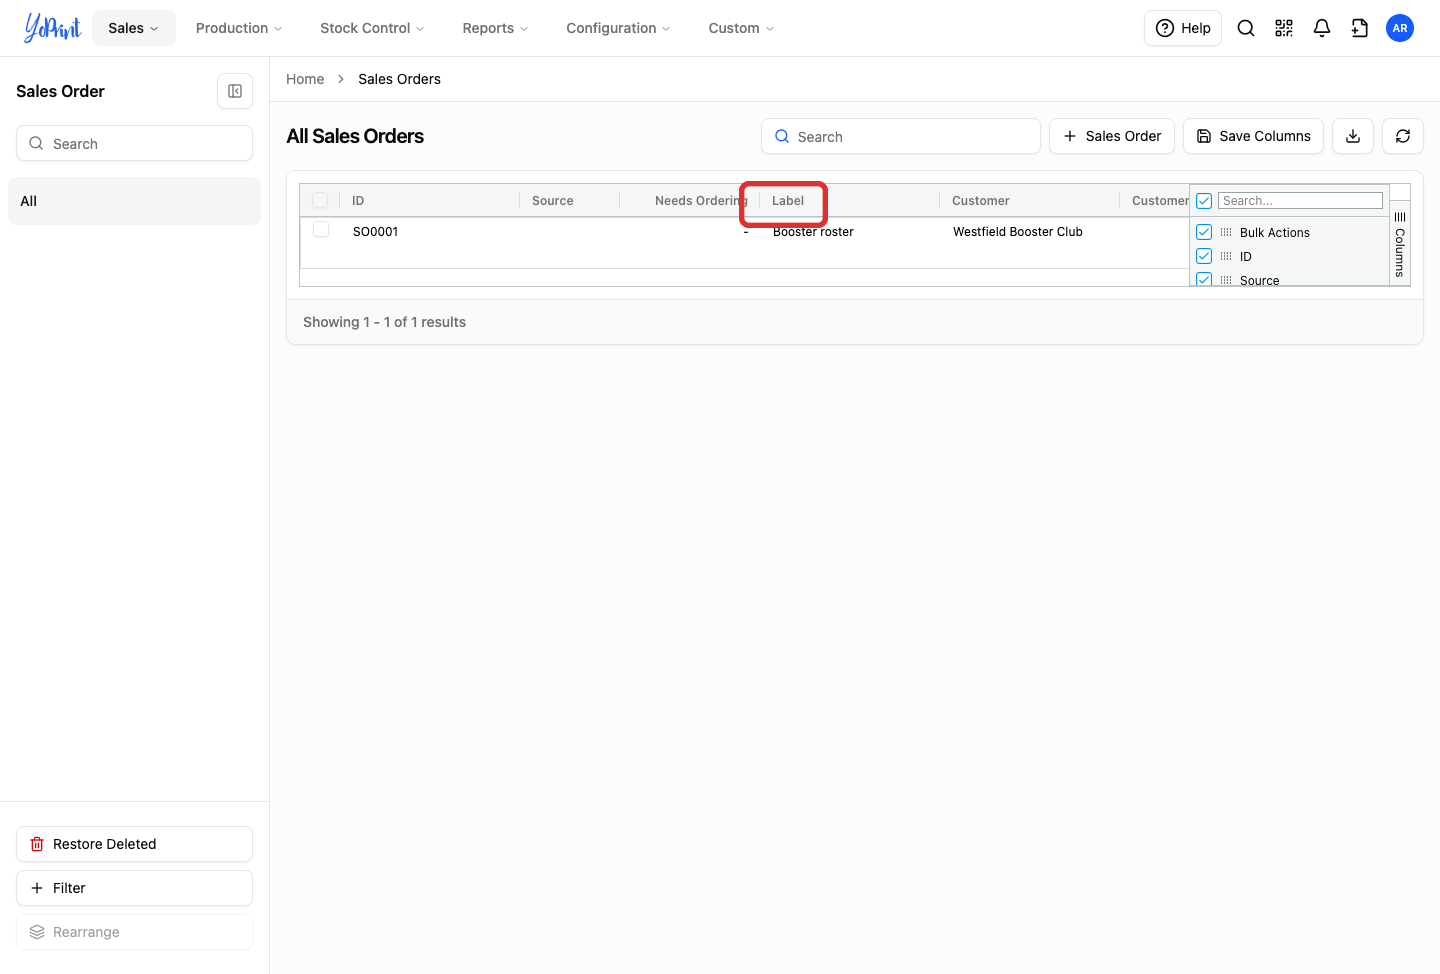1440x974 pixels.
Task: Grab the ID column drag handle
Action: (x=1226, y=256)
